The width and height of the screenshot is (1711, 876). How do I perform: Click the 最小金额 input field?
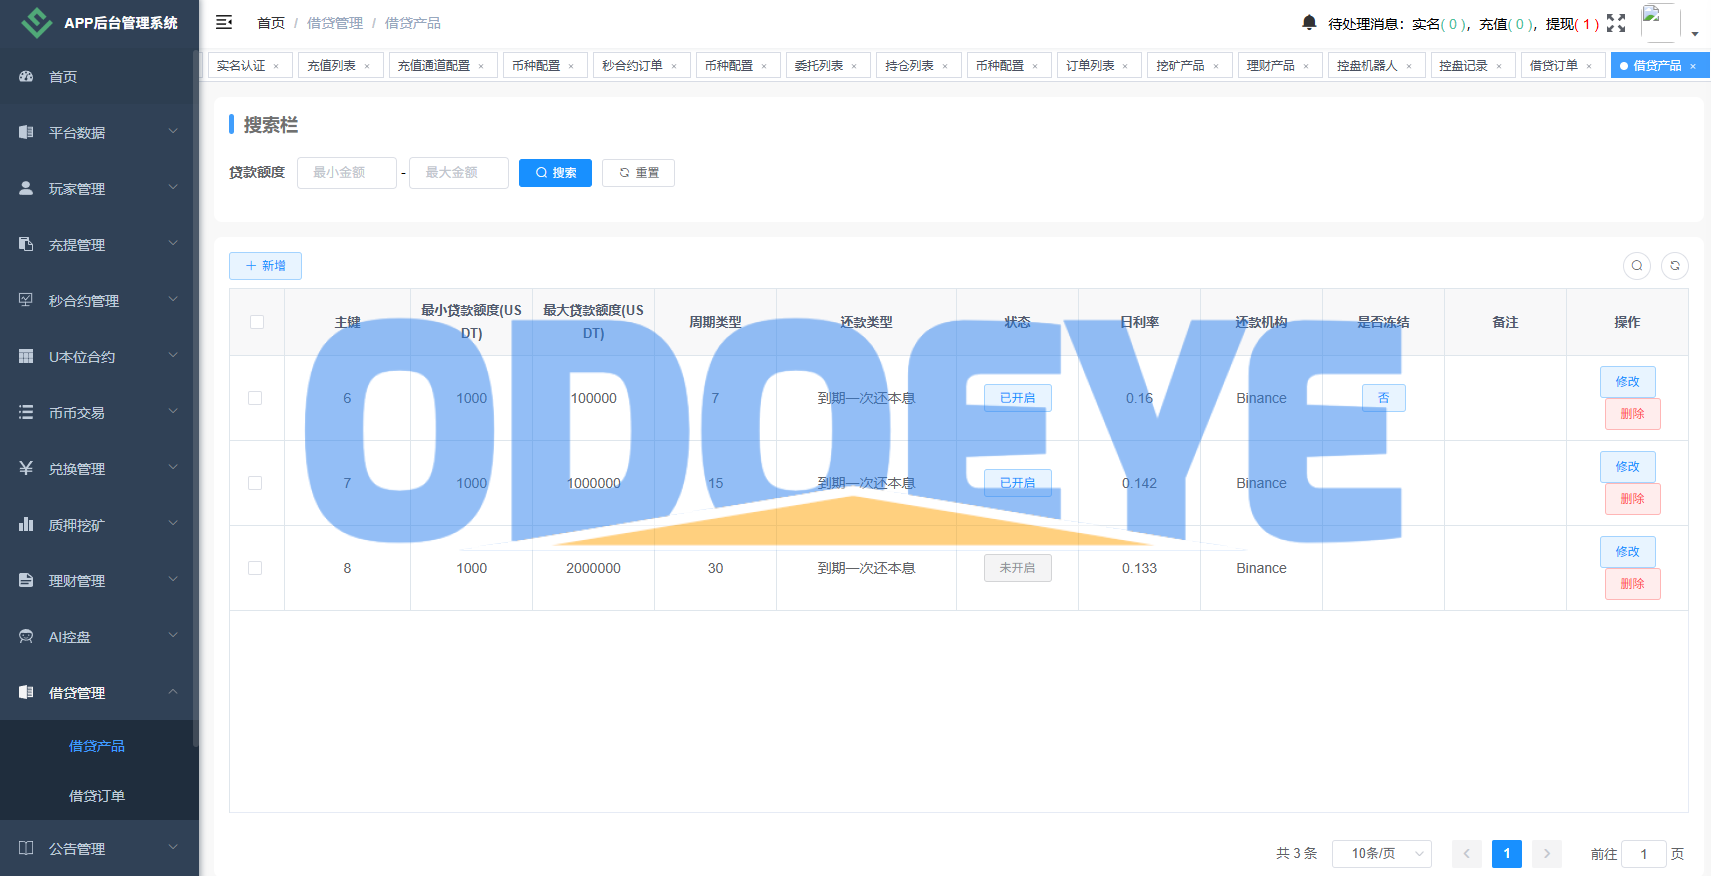(347, 173)
